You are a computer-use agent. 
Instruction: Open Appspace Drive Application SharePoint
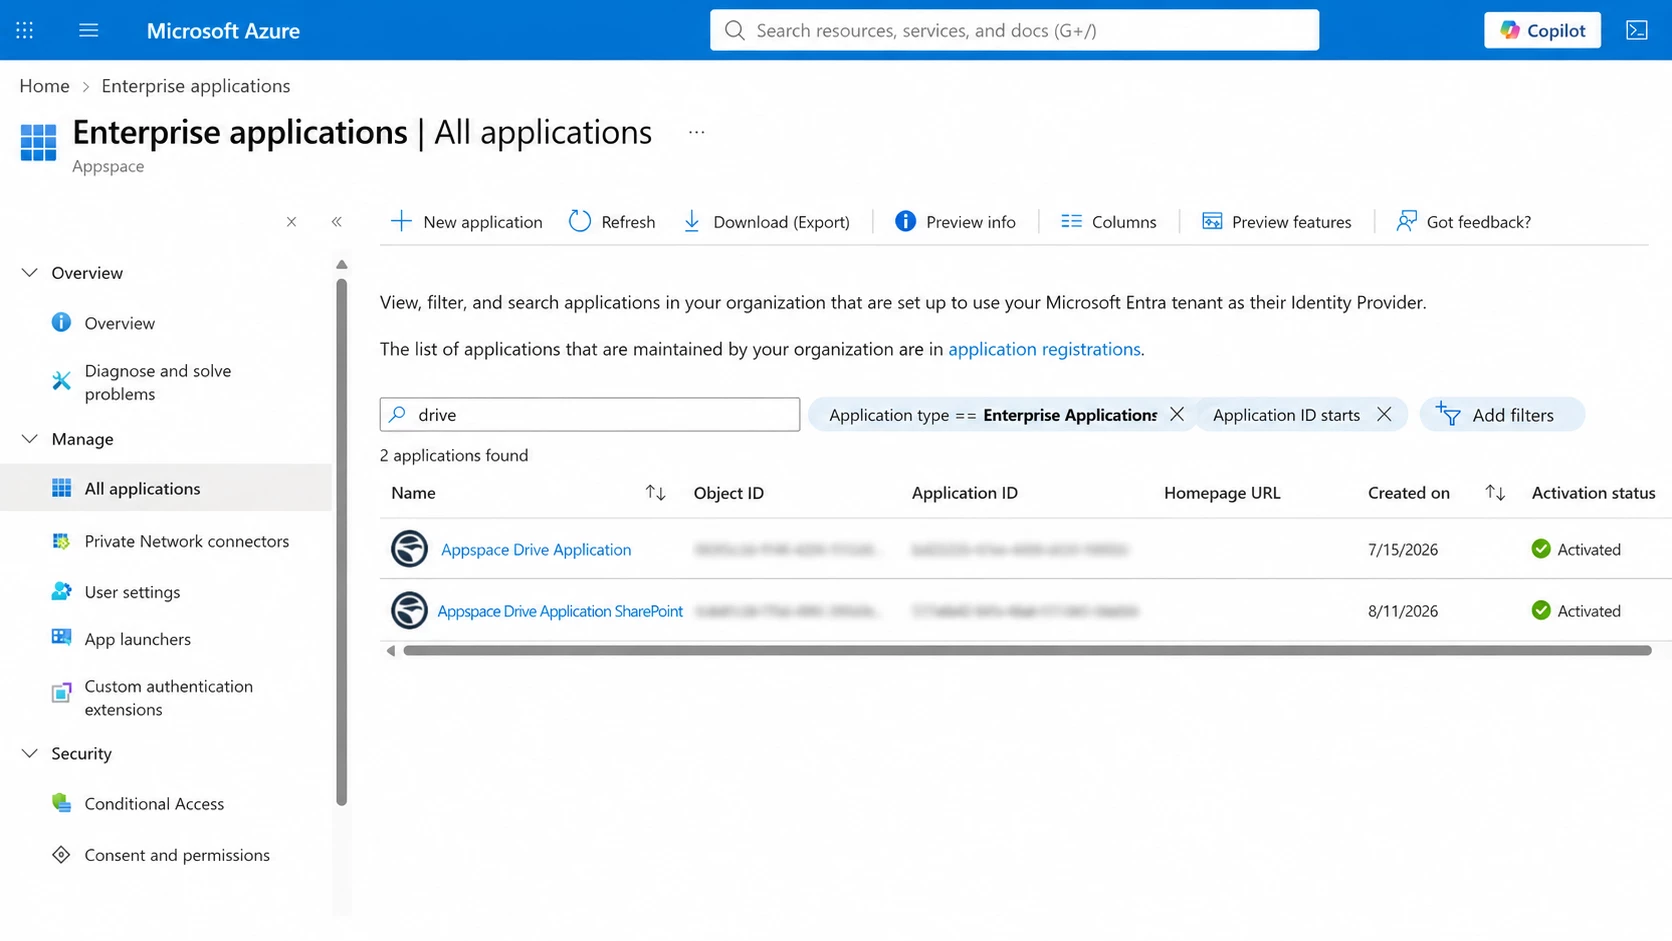click(560, 611)
